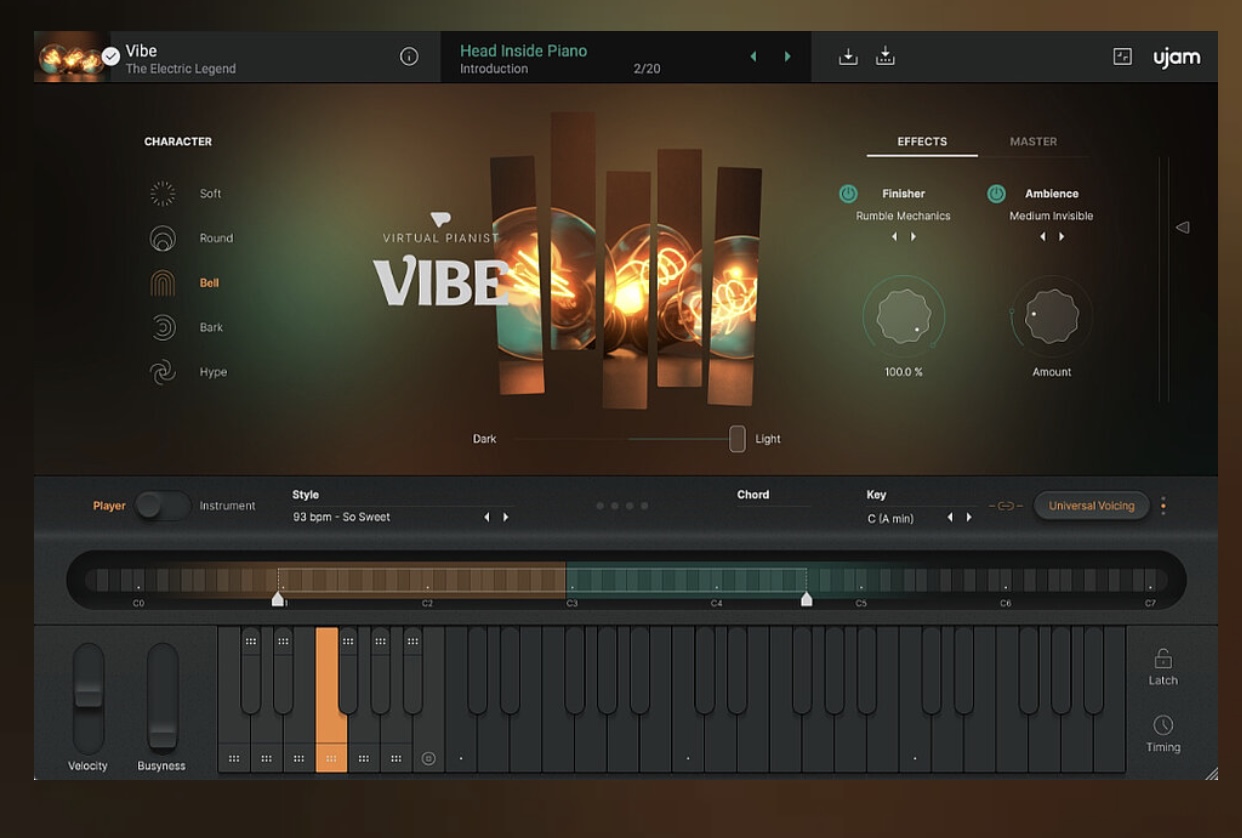
Task: Open the Head Inside Piano preset browser
Action: [x=523, y=51]
